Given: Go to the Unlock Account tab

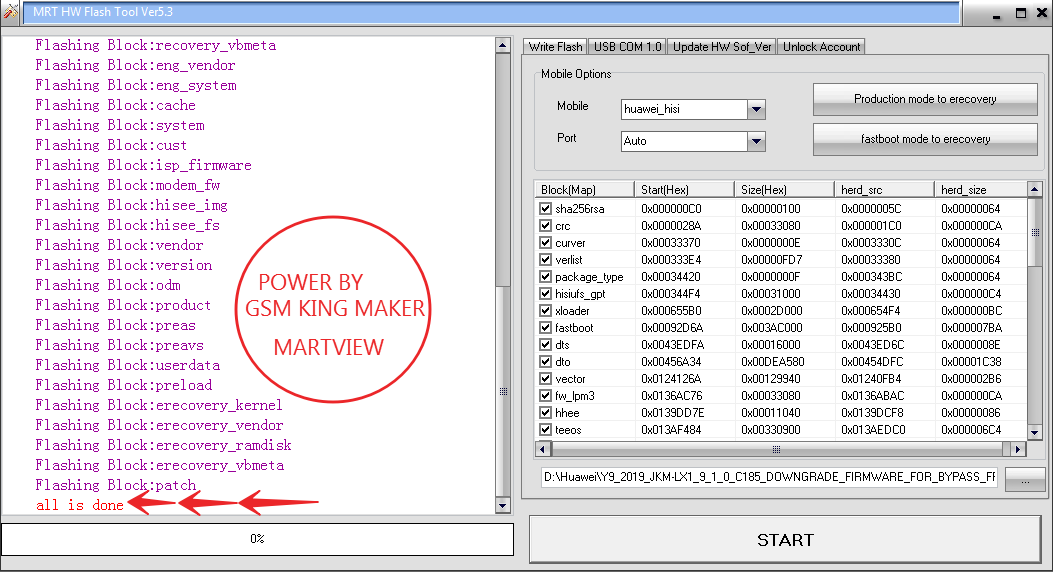Looking at the screenshot, I should 821,47.
